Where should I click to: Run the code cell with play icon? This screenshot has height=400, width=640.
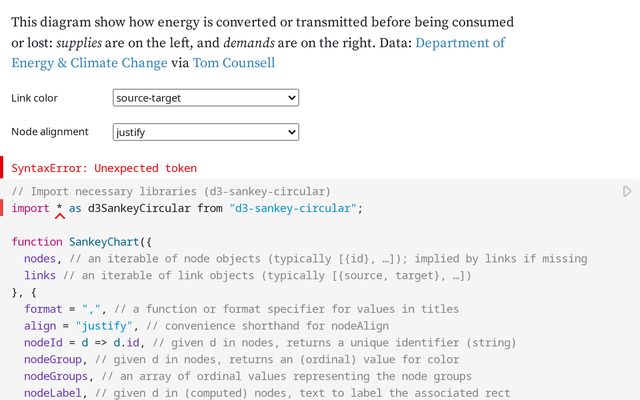point(627,191)
